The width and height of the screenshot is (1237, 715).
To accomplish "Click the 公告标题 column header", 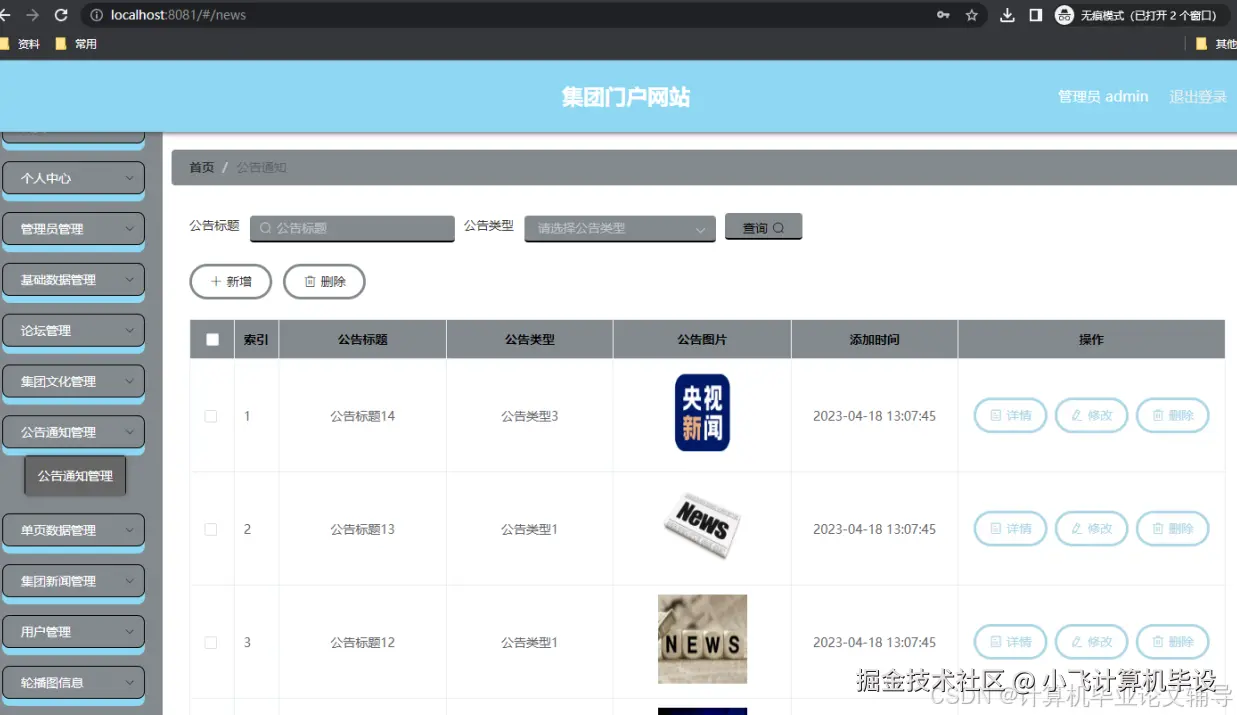I will pos(363,340).
